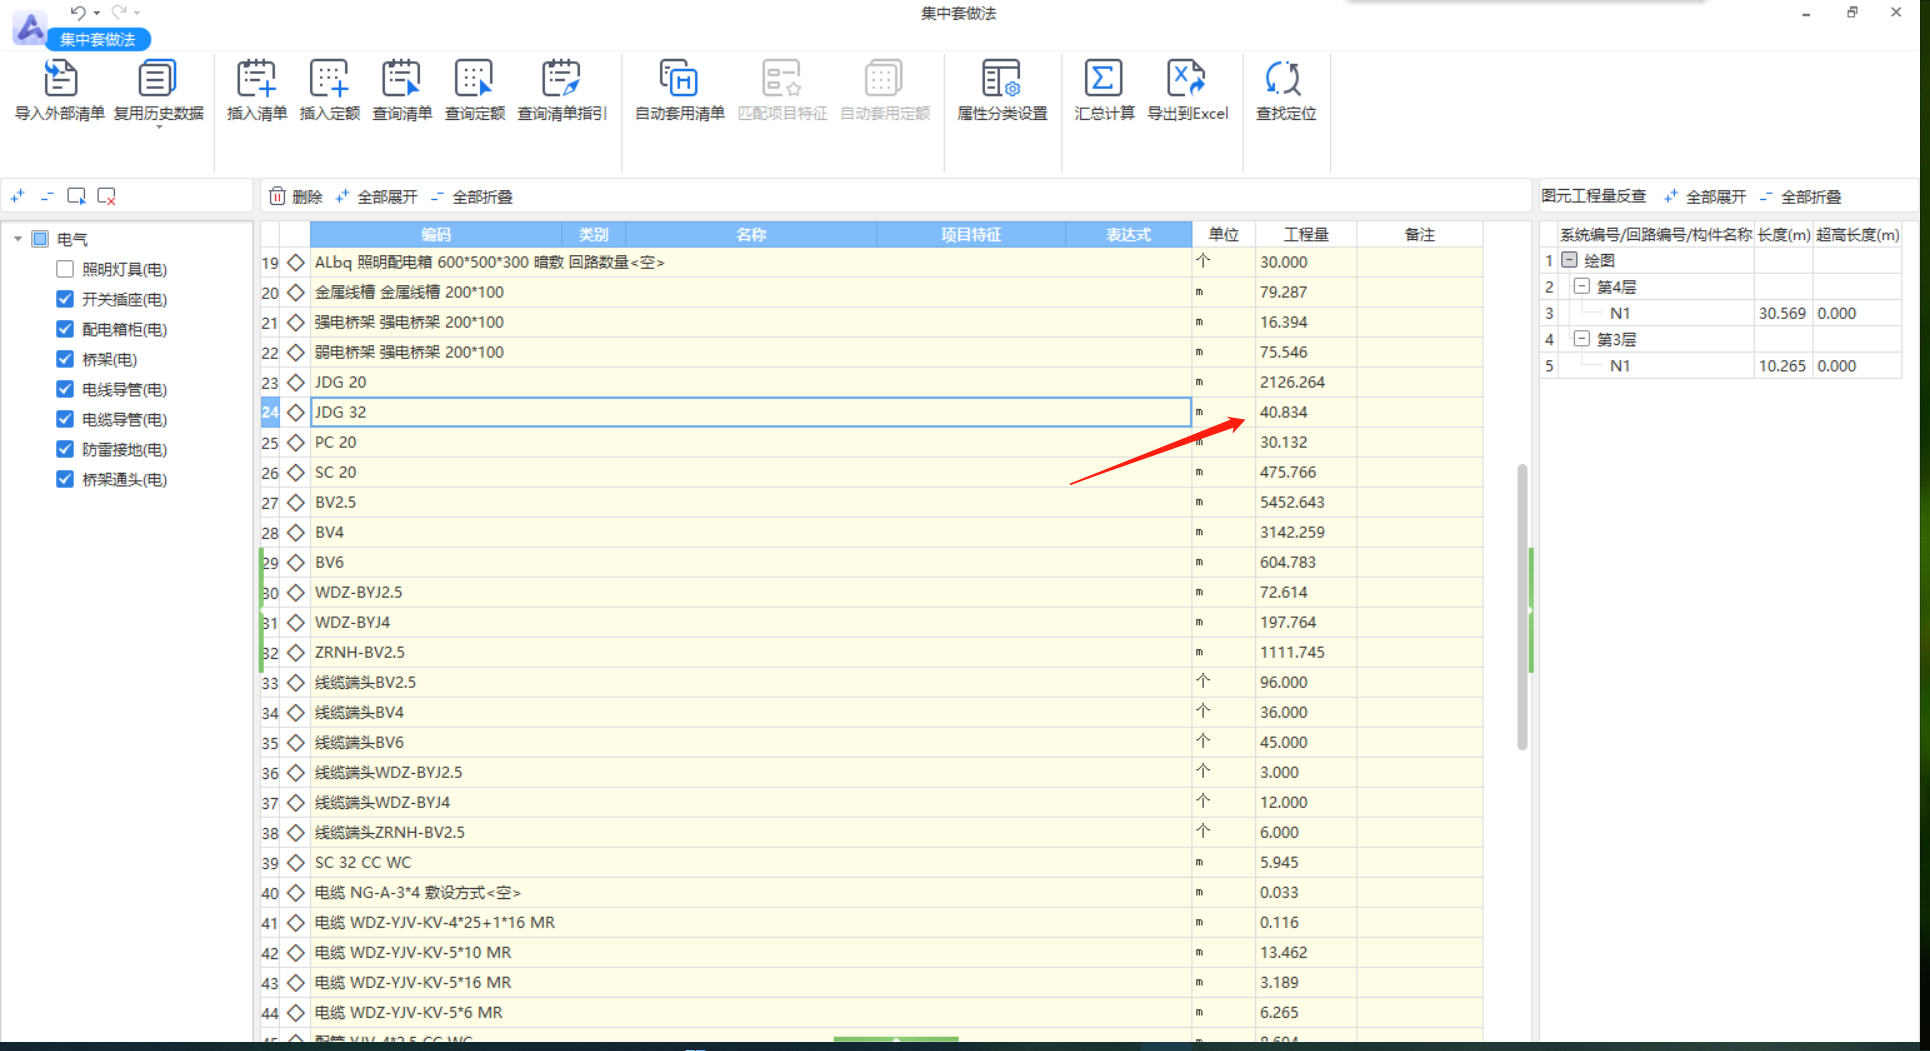This screenshot has height=1051, width=1930.
Task: Click 全部展开 in 图元工程量反查 panel
Action: click(x=1705, y=196)
